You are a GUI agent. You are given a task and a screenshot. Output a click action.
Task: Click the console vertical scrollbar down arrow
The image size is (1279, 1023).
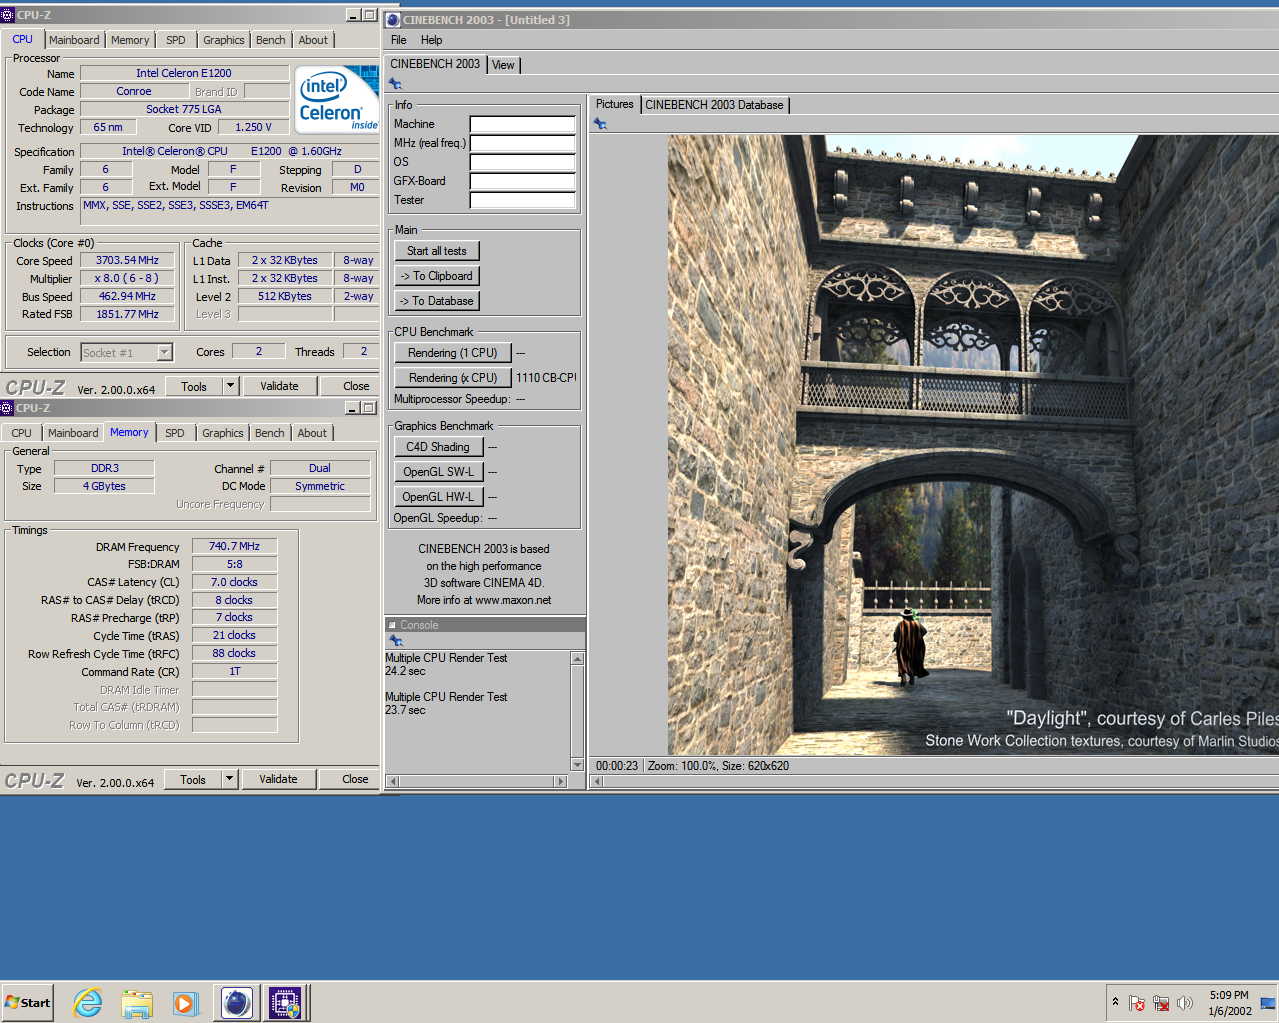pos(577,764)
